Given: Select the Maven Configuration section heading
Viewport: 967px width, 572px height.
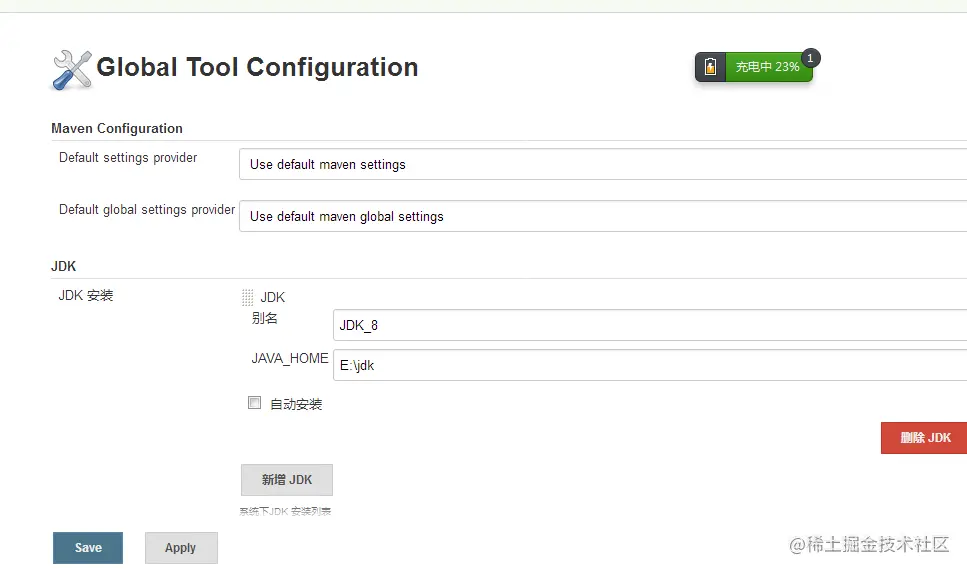Looking at the screenshot, I should pyautogui.click(x=117, y=128).
